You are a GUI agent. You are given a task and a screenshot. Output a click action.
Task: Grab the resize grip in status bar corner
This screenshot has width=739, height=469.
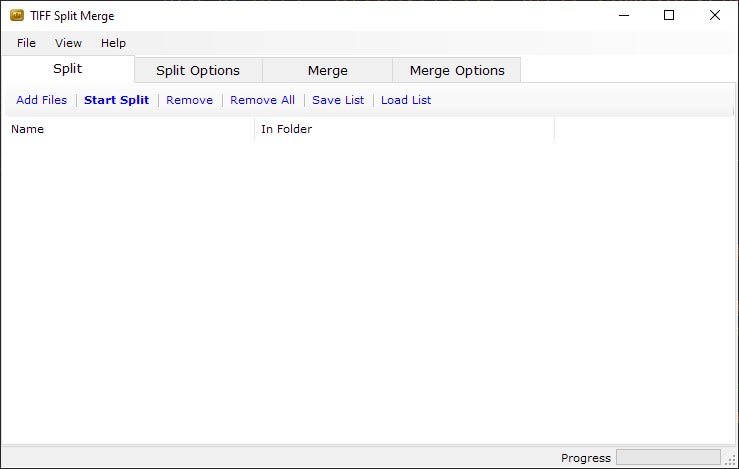[x=731, y=460]
